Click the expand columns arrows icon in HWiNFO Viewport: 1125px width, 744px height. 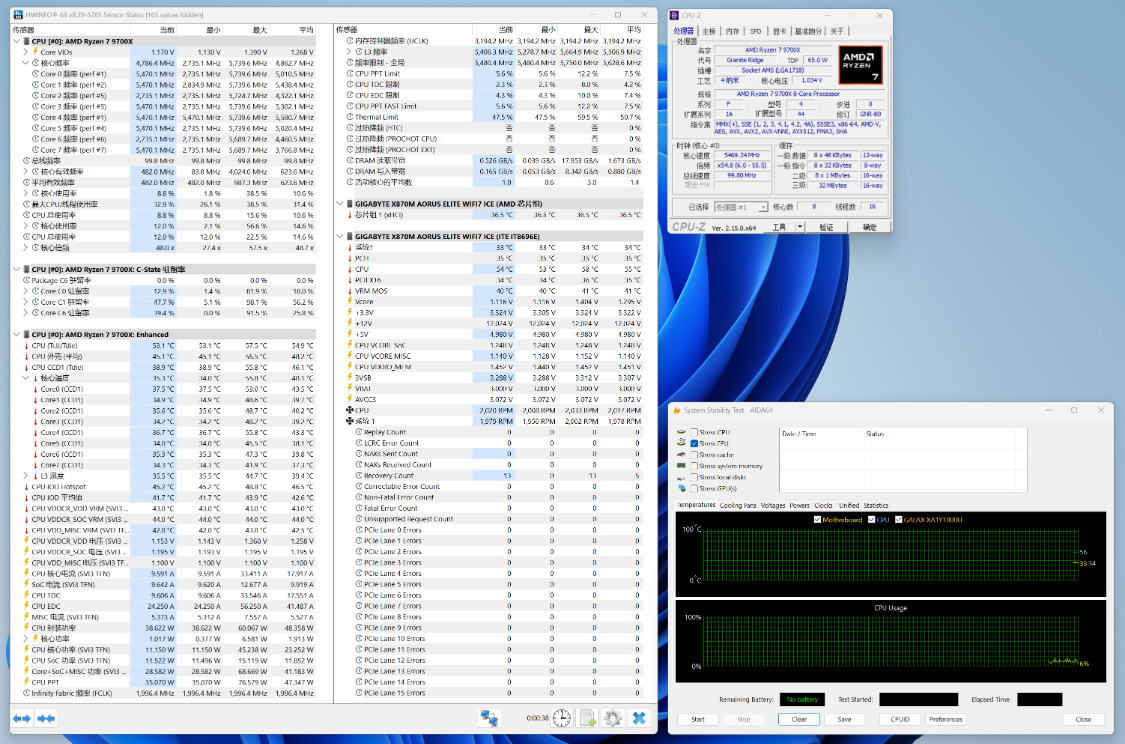click(21, 718)
